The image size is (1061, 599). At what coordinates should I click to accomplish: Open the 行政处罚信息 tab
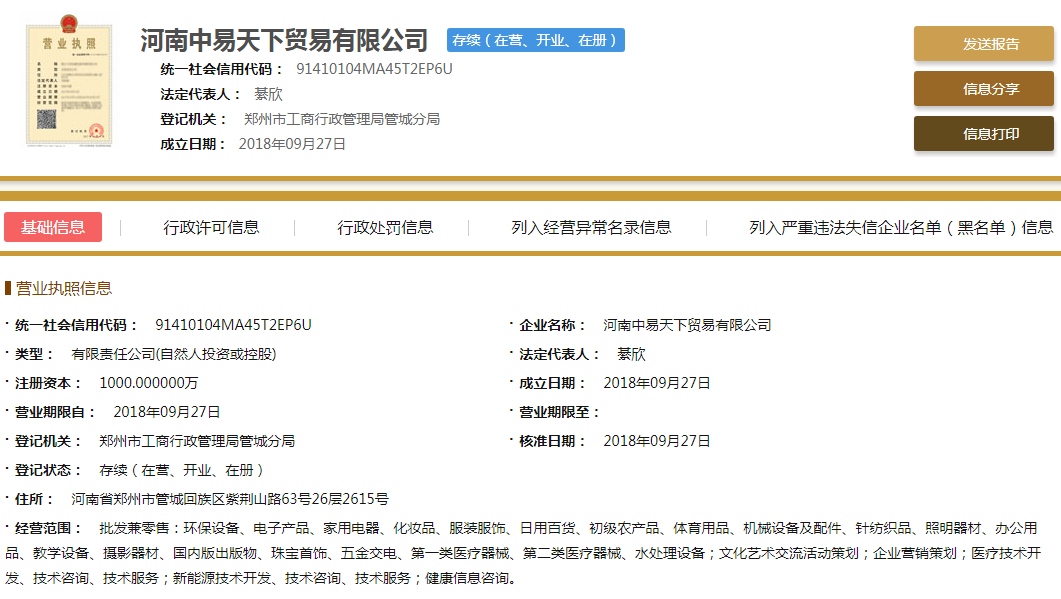(385, 228)
